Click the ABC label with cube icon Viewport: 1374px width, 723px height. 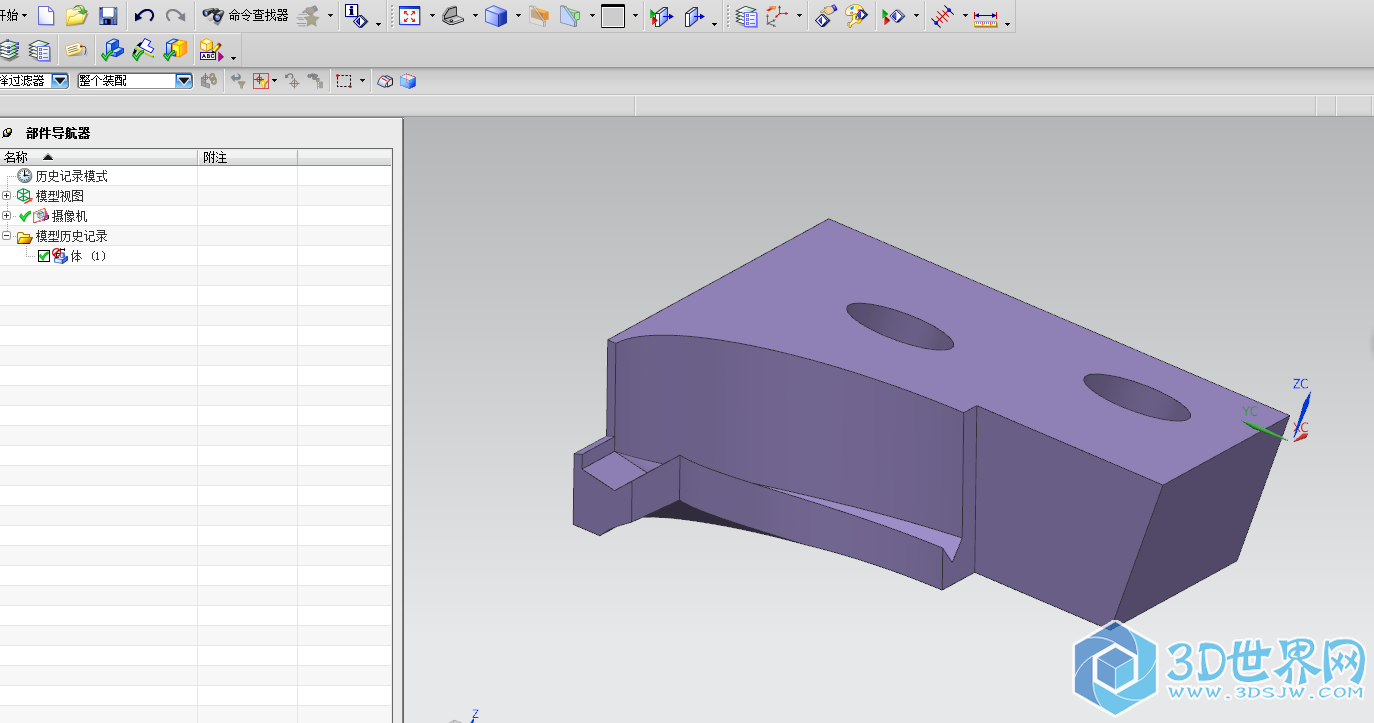click(x=210, y=49)
